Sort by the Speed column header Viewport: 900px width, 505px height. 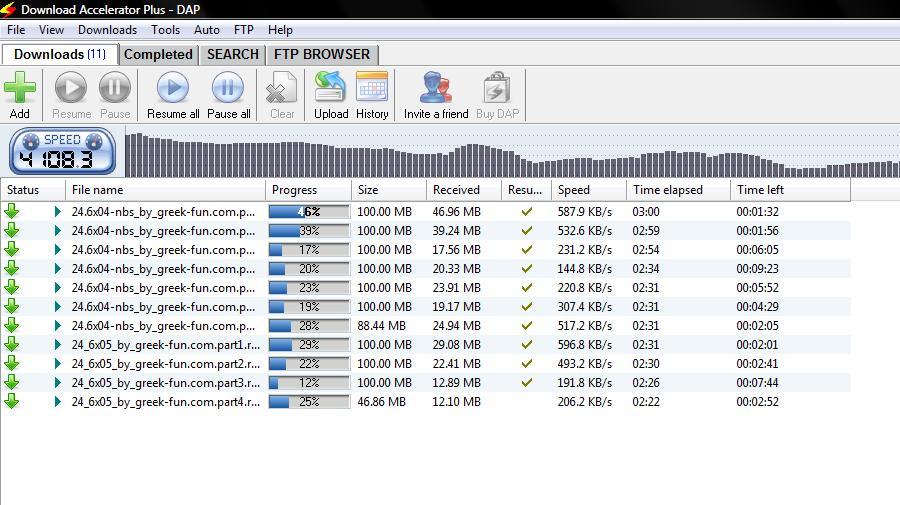pos(589,190)
